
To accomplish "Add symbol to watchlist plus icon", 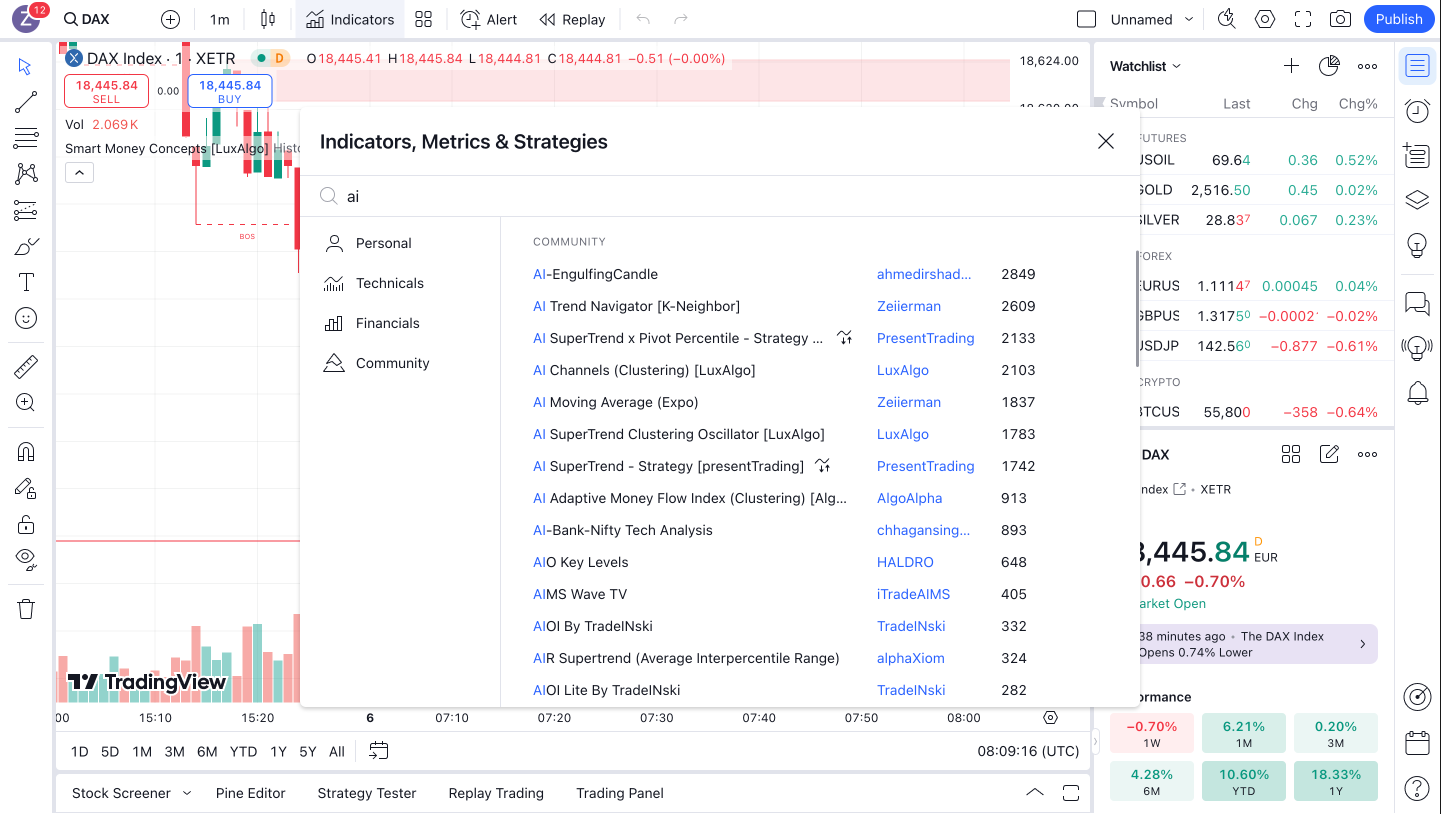I will pyautogui.click(x=1291, y=66).
